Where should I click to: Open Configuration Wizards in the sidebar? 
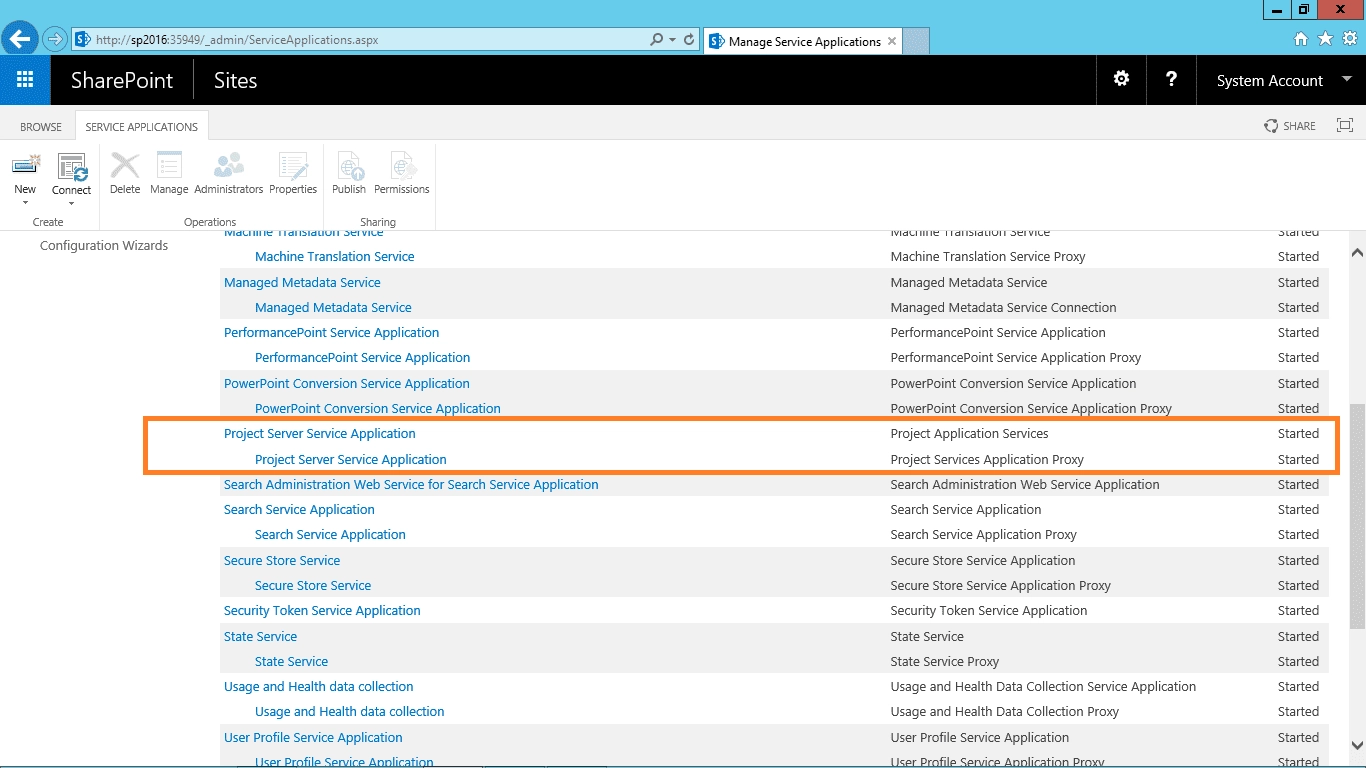coord(104,246)
